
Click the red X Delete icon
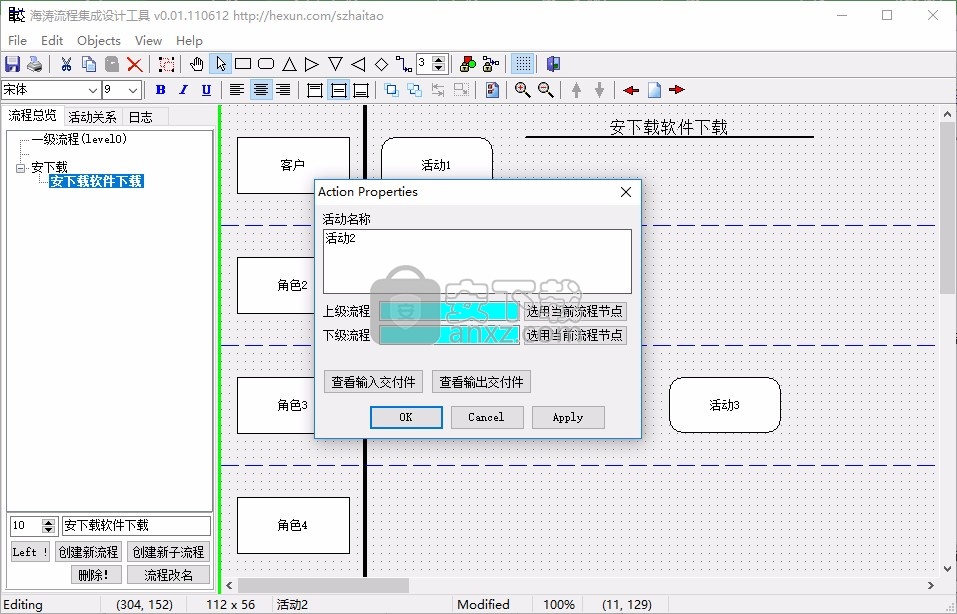pos(135,64)
